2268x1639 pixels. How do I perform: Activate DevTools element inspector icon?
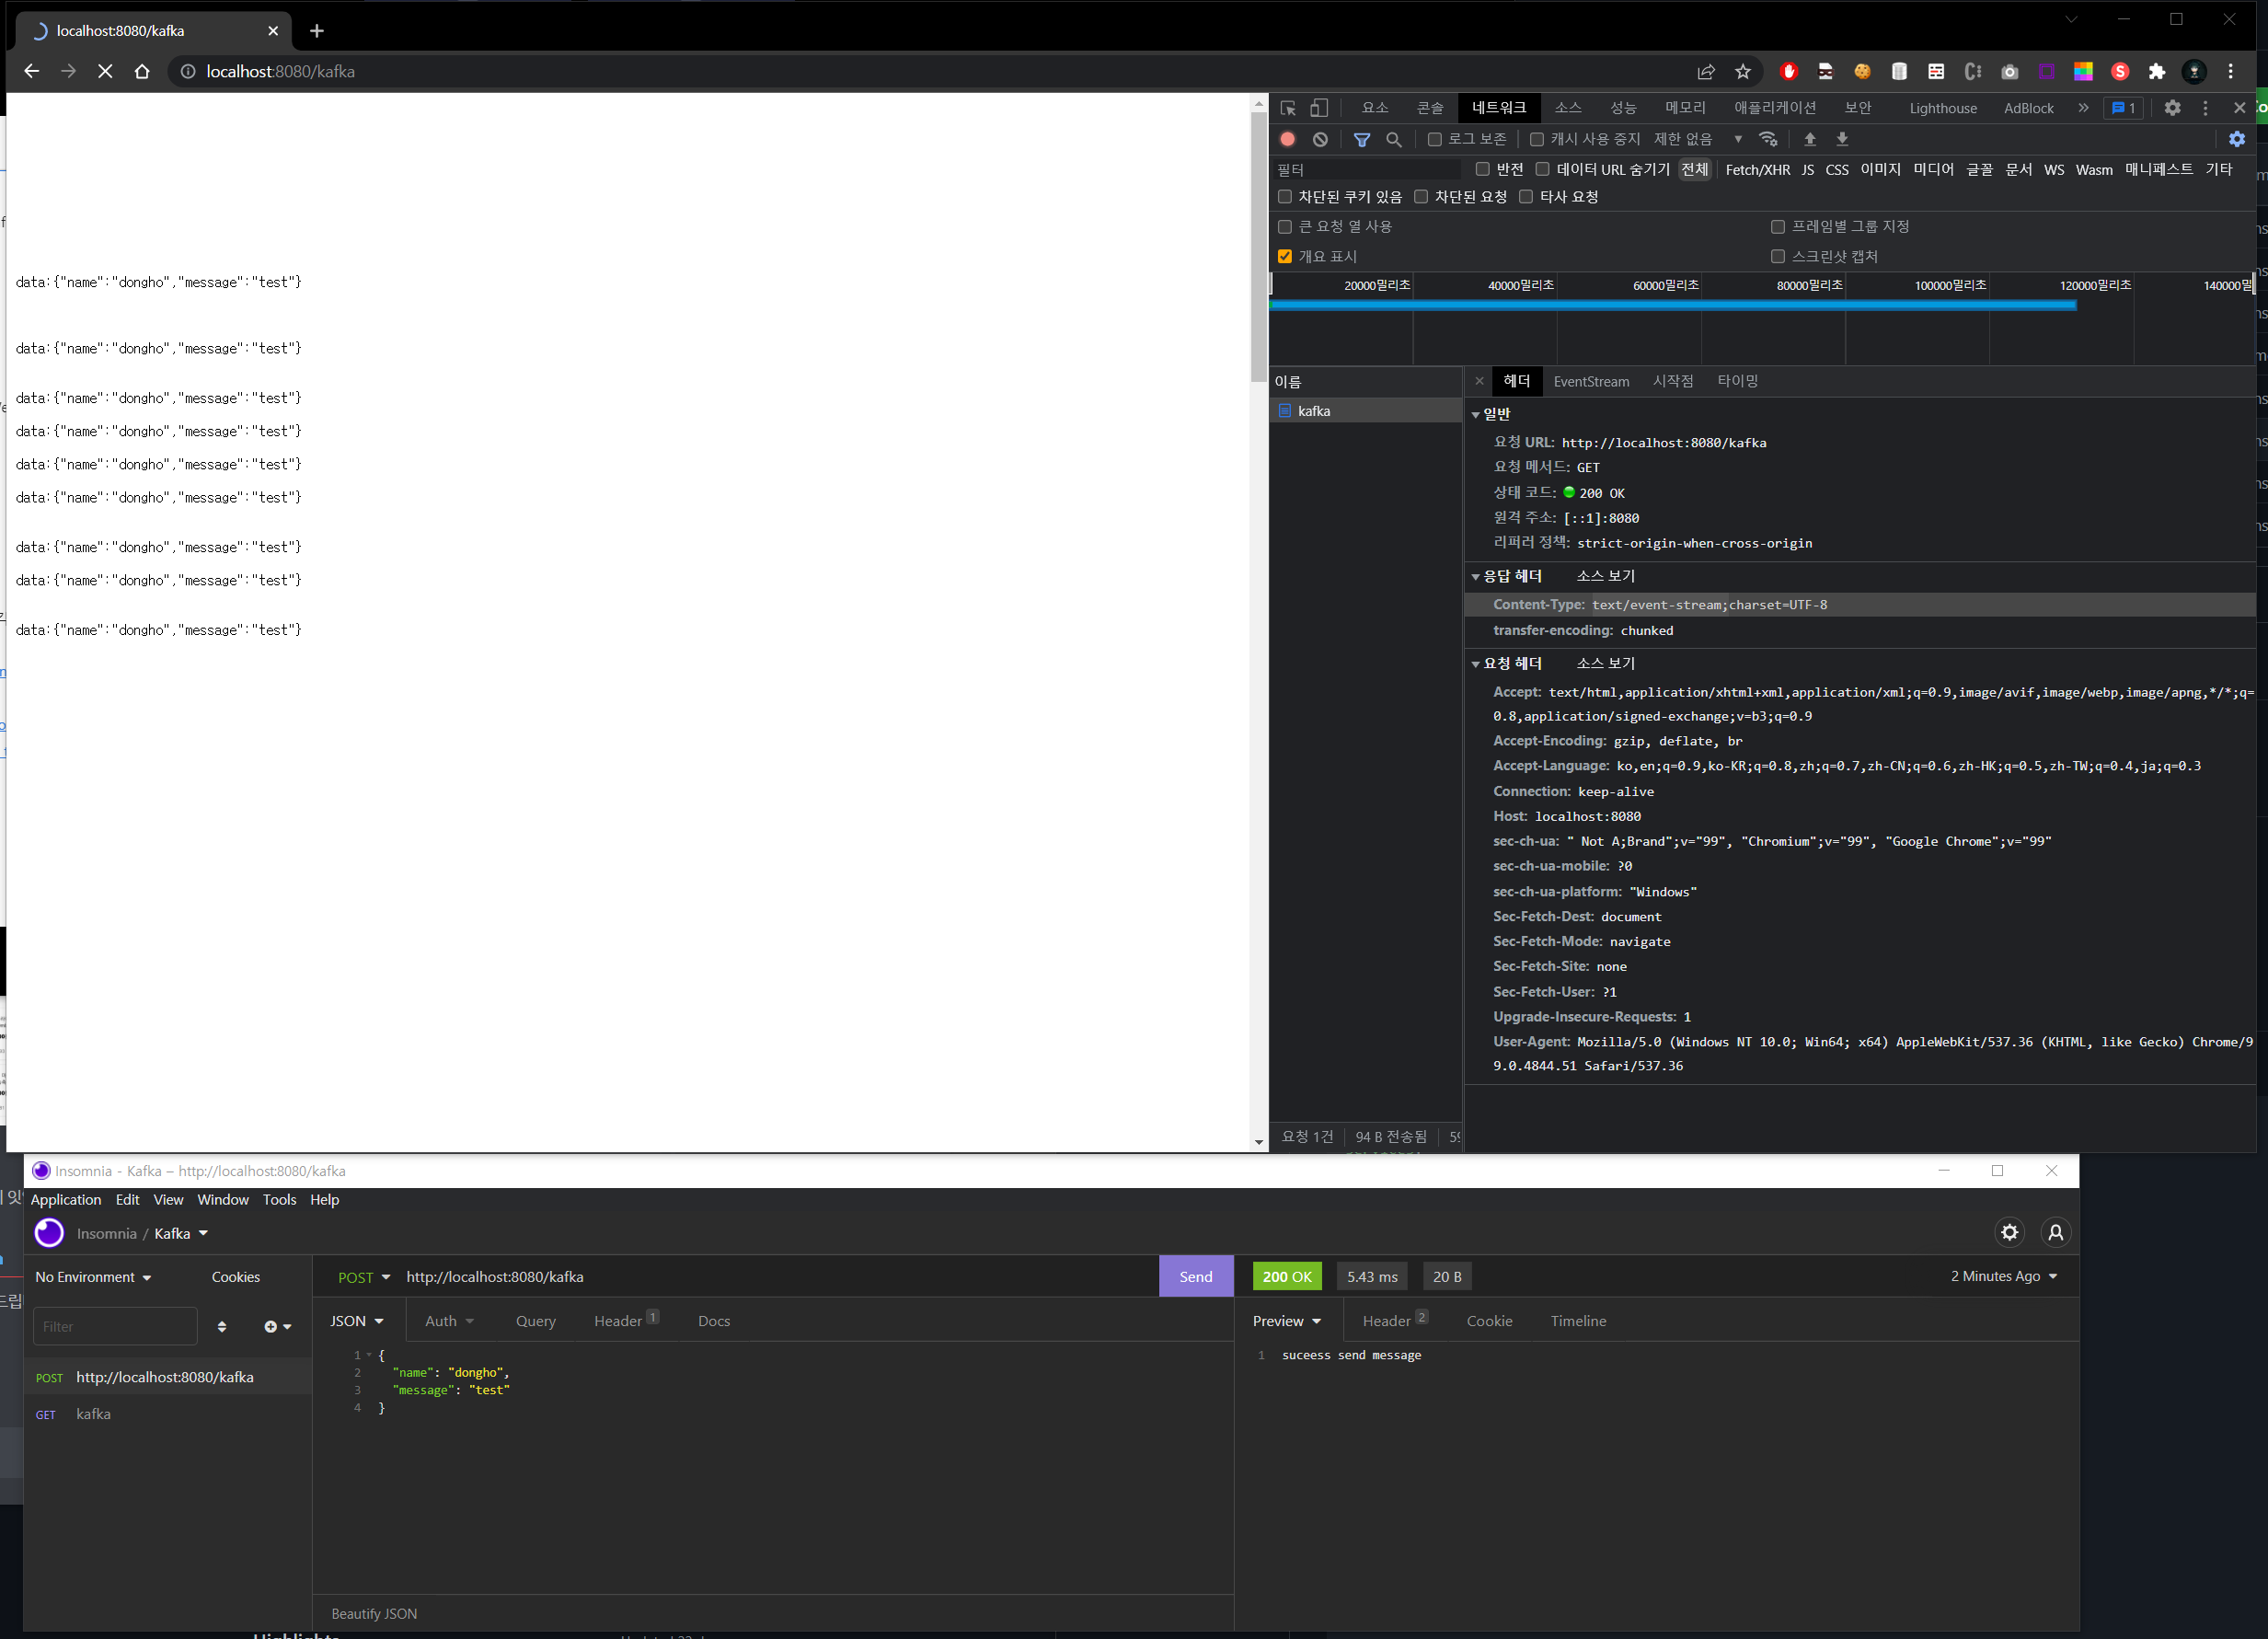(x=1288, y=108)
